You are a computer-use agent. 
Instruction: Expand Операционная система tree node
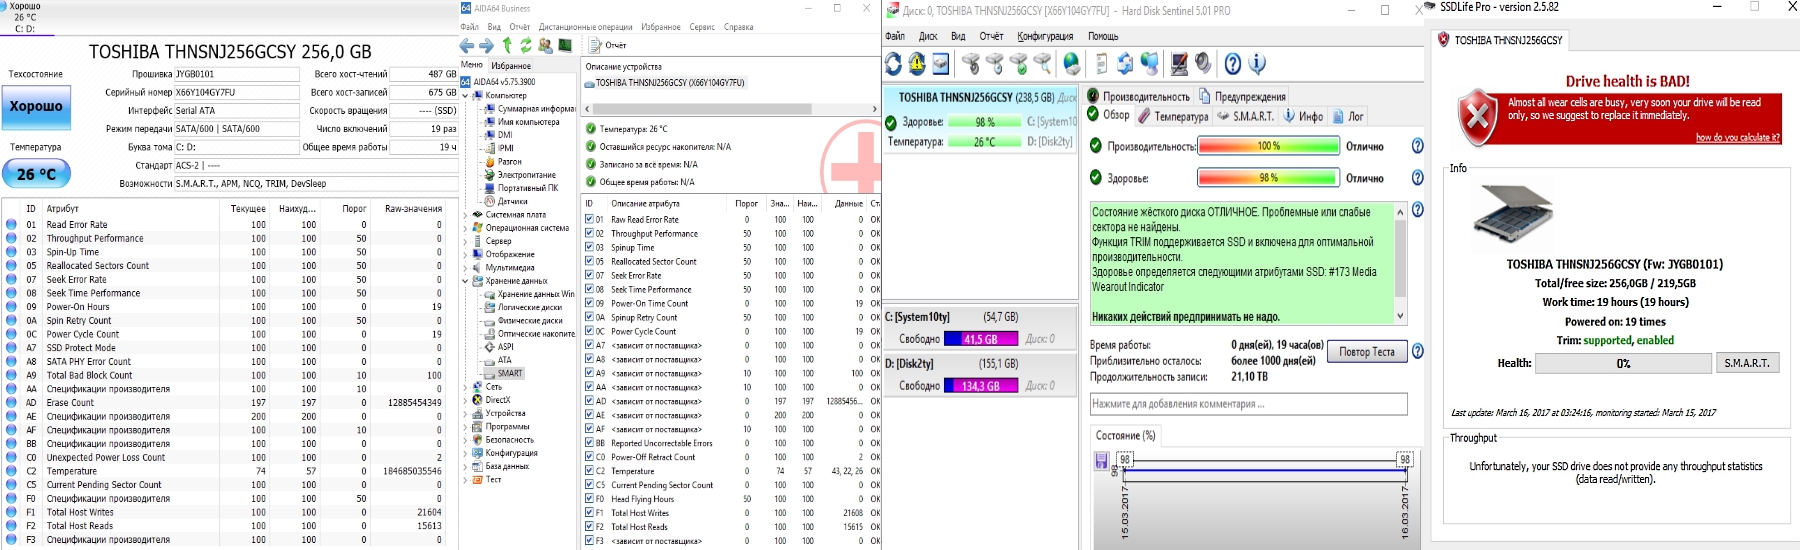[465, 228]
